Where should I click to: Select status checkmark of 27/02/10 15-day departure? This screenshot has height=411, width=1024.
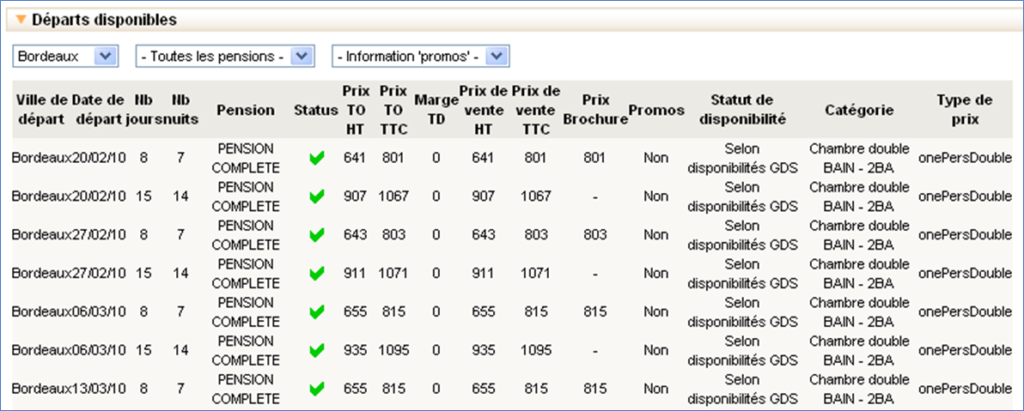[317, 273]
